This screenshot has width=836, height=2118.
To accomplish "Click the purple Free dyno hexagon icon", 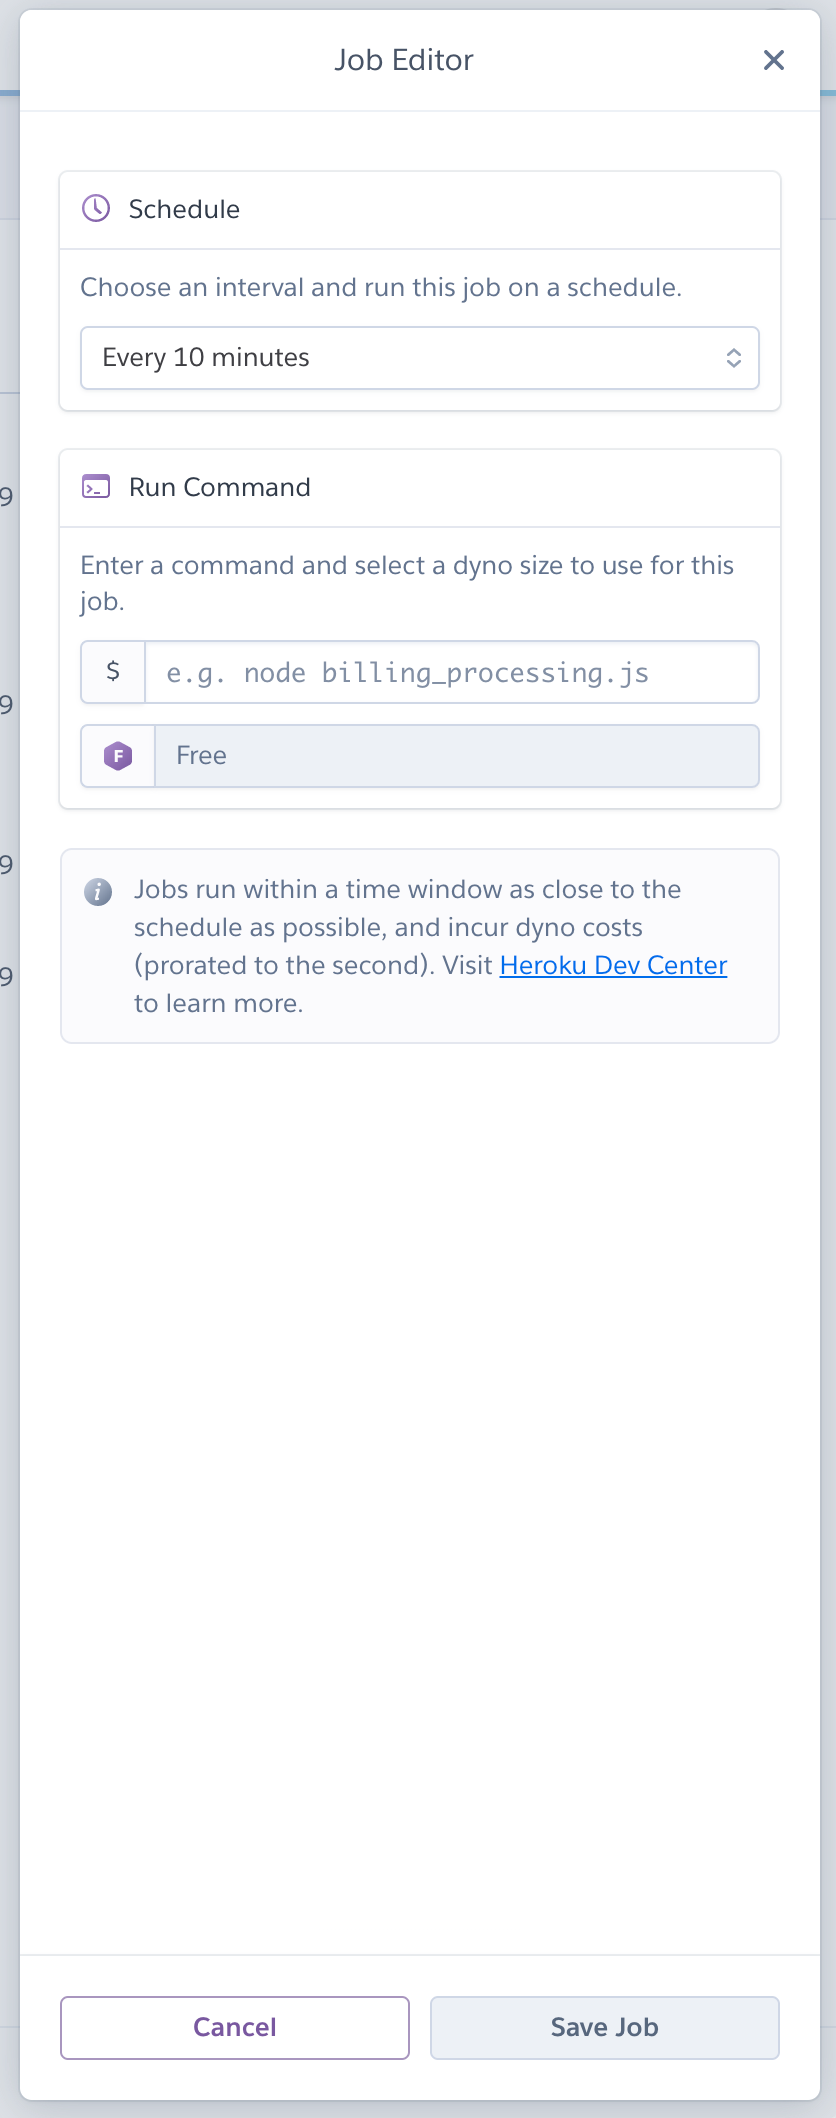I will [x=118, y=756].
